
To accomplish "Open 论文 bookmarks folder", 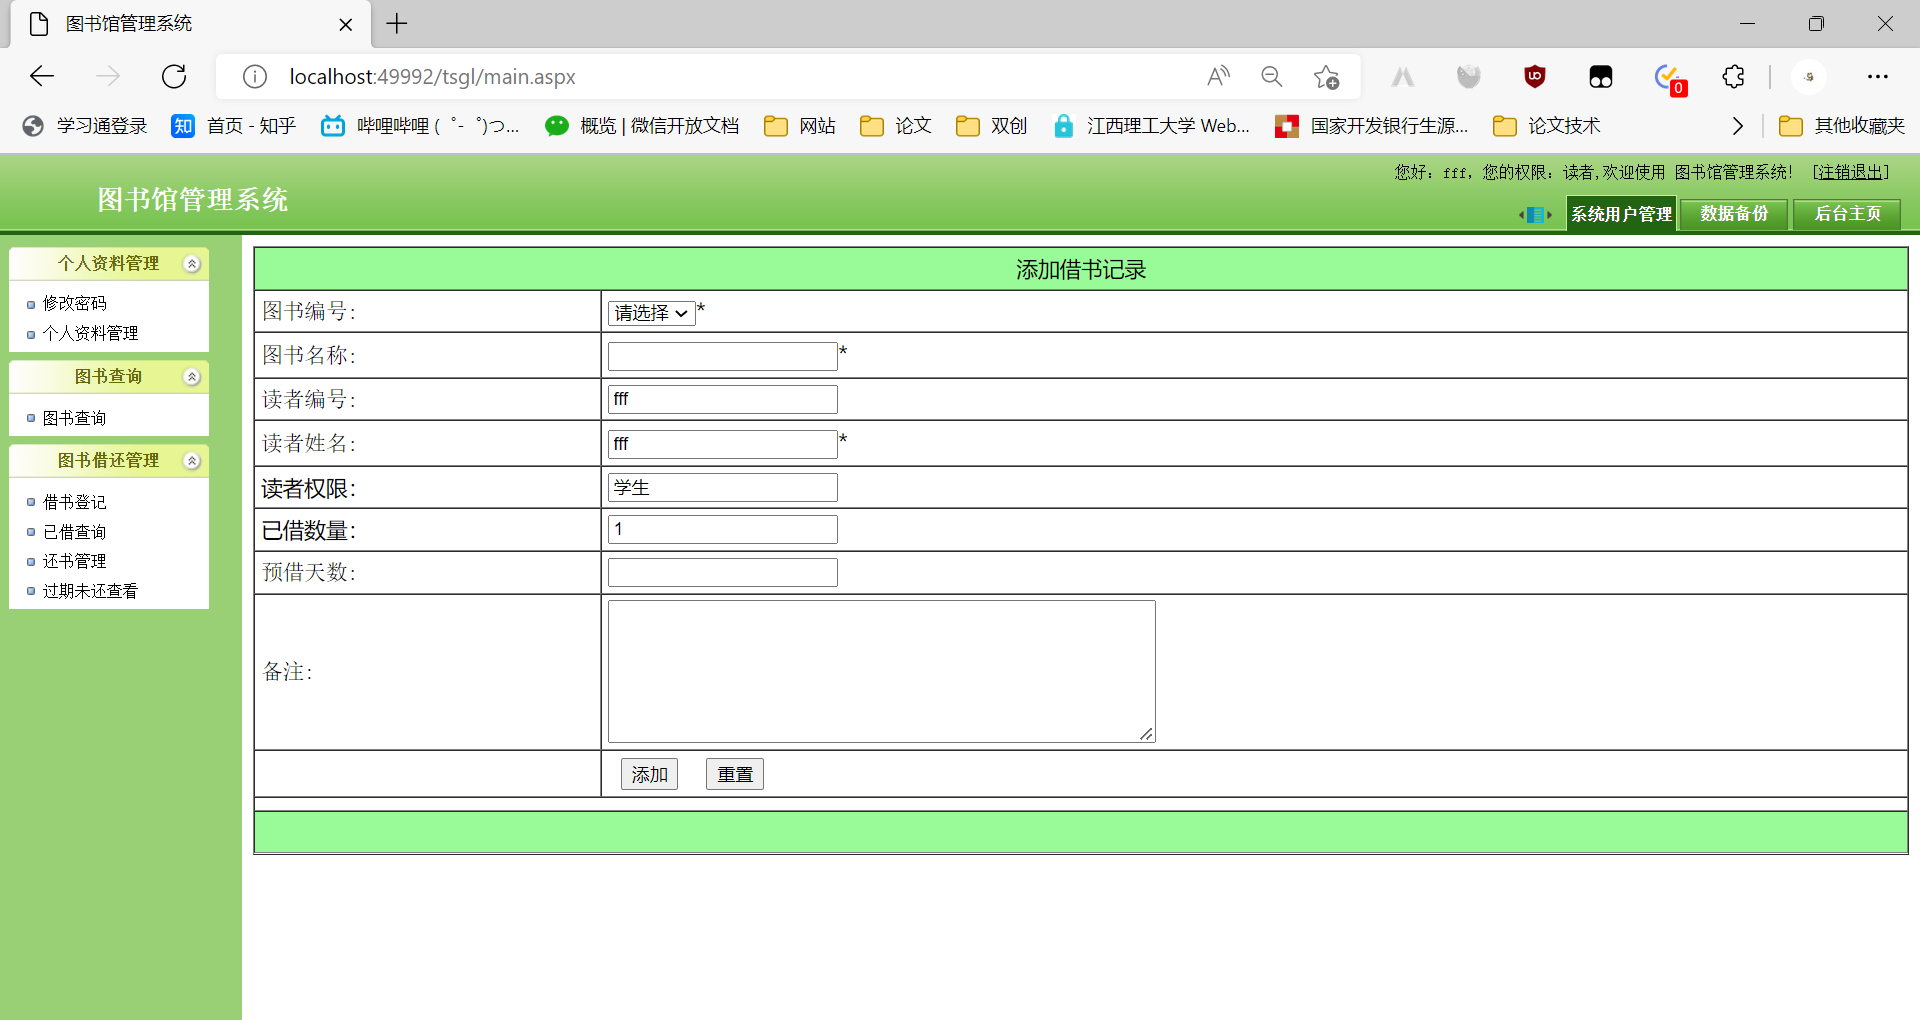I will [896, 126].
